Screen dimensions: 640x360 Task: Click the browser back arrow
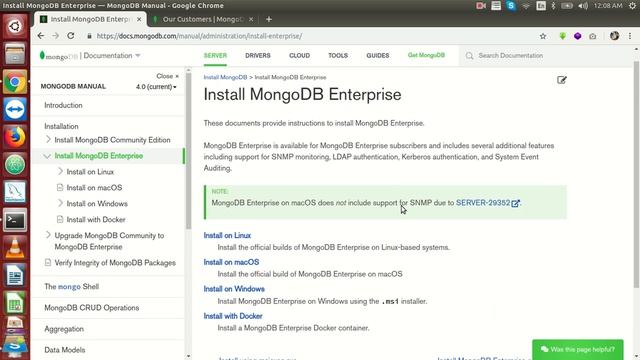pos(40,36)
